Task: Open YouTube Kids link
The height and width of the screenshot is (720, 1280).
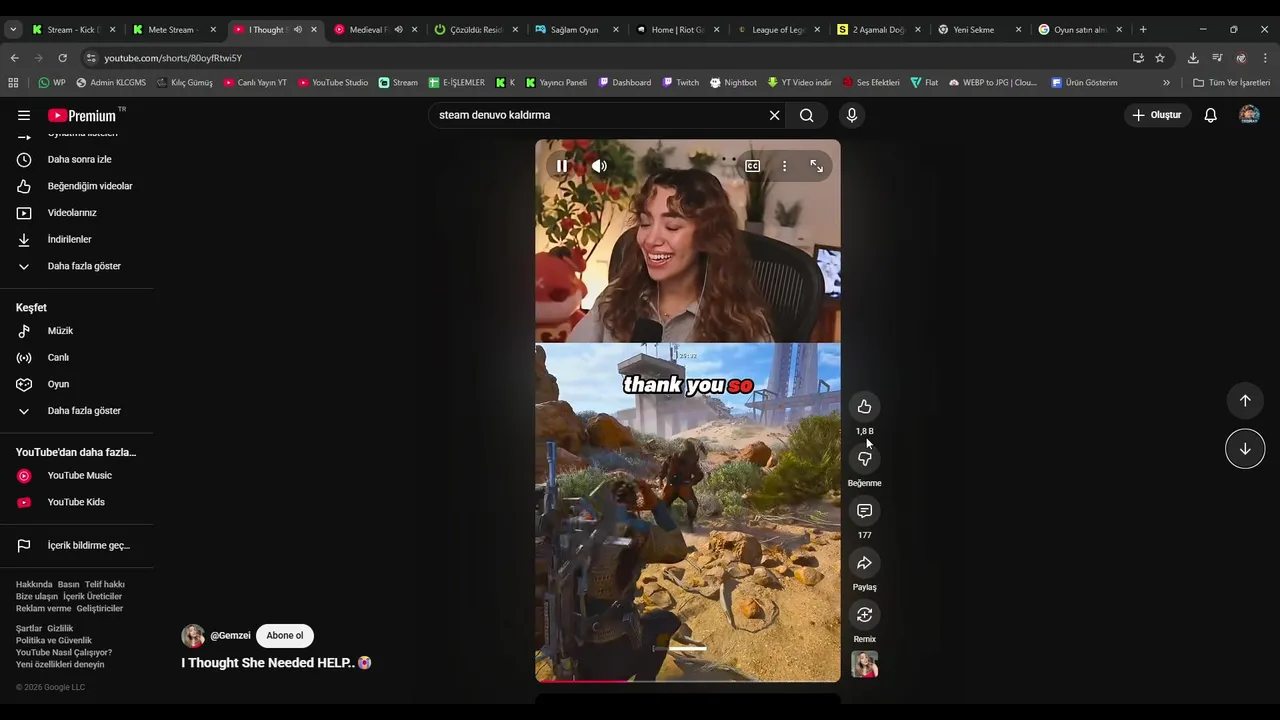Action: click(77, 502)
